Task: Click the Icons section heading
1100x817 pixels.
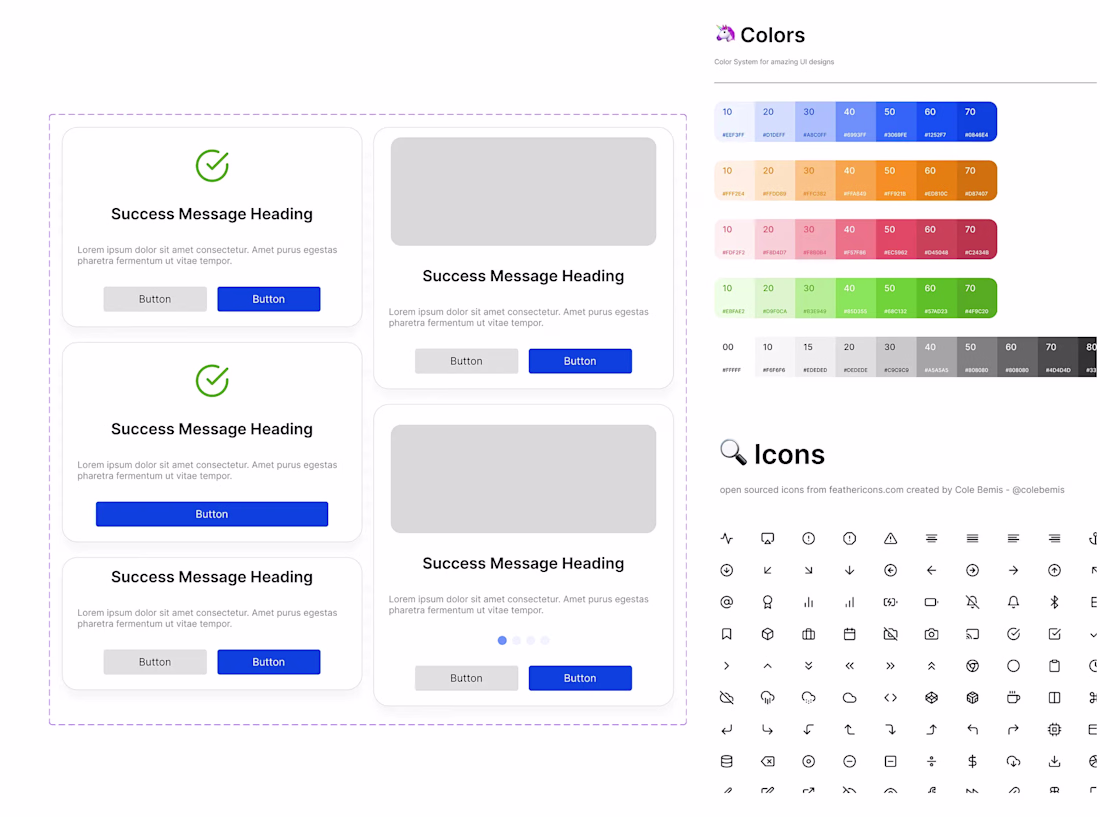Action: pyautogui.click(x=789, y=454)
